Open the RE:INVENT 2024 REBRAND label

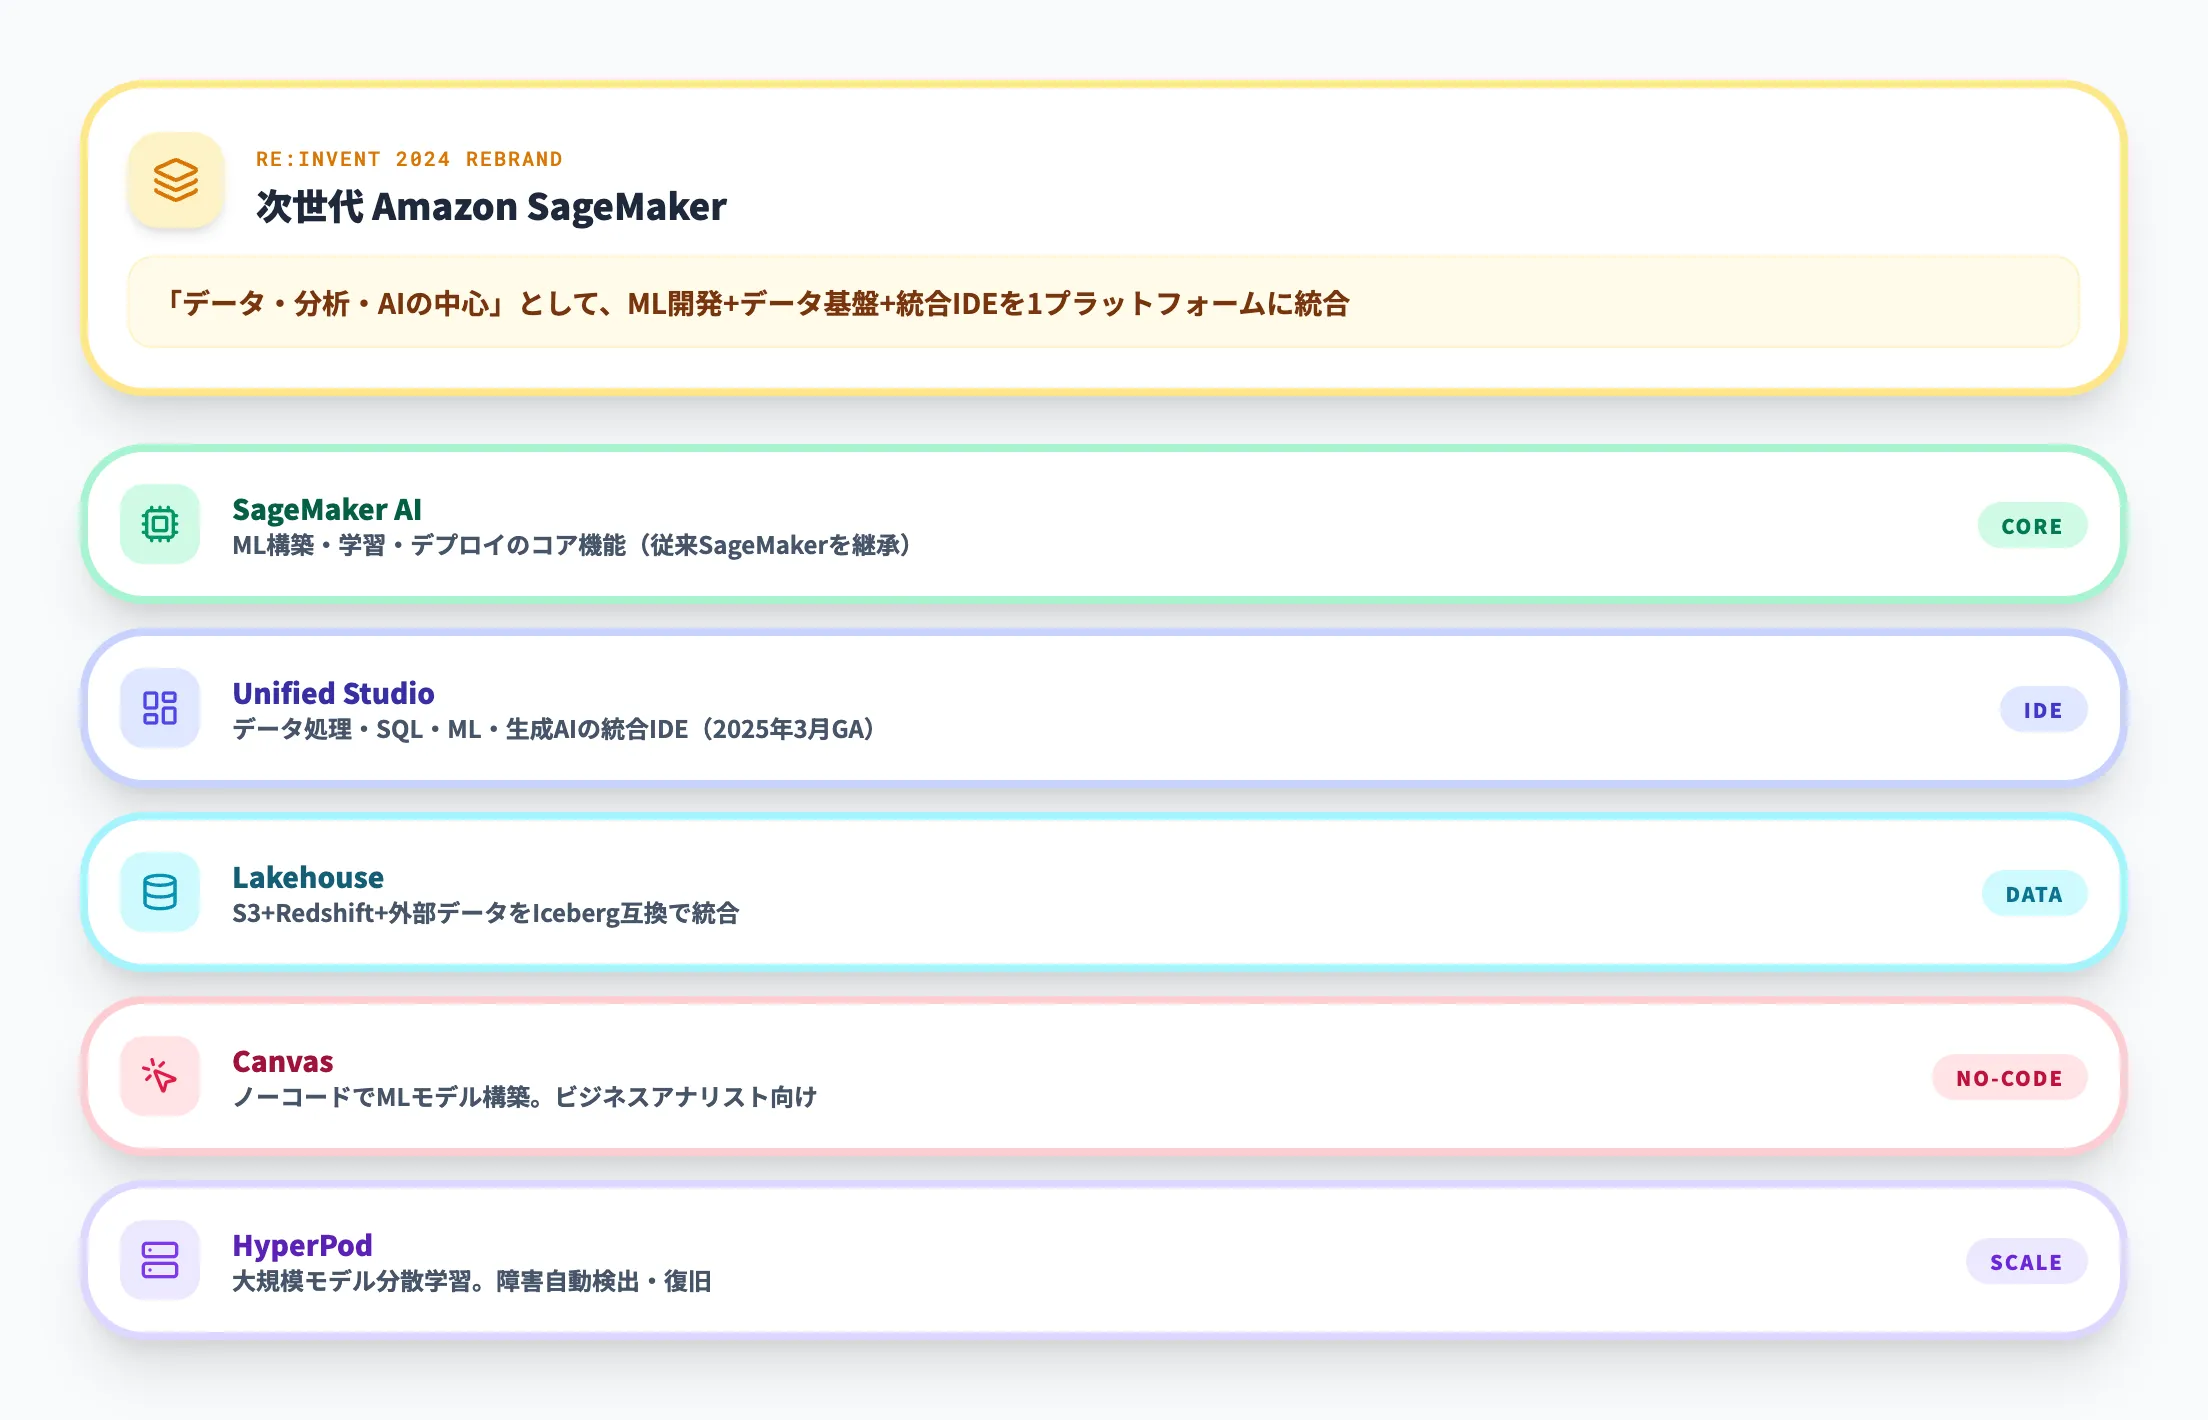pos(408,158)
